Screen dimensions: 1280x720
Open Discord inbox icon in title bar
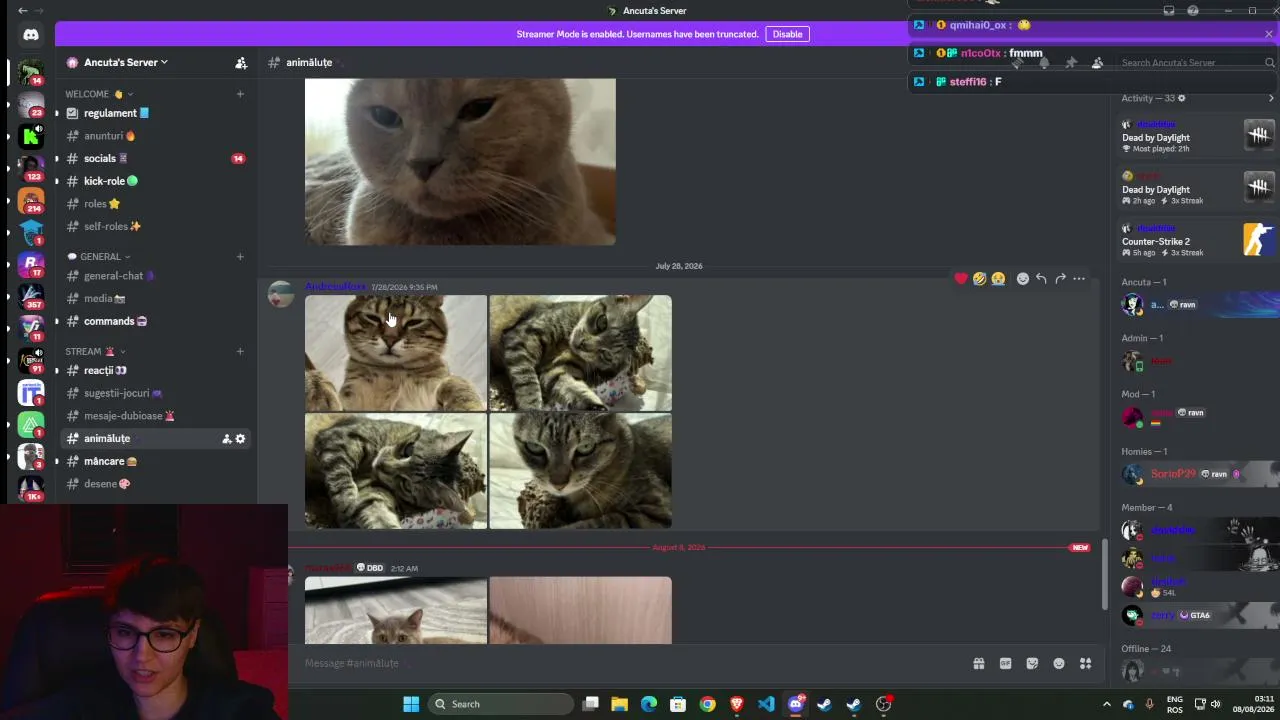[x=1169, y=11]
